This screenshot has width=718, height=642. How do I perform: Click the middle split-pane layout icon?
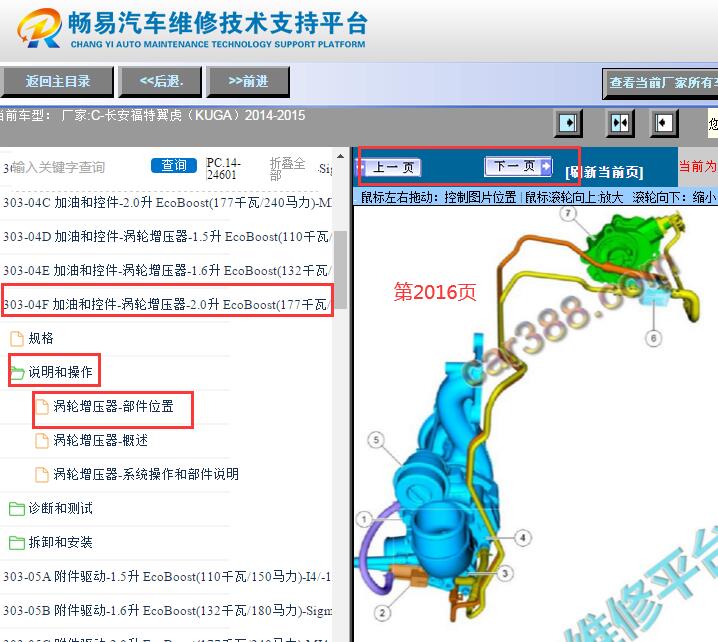click(620, 123)
